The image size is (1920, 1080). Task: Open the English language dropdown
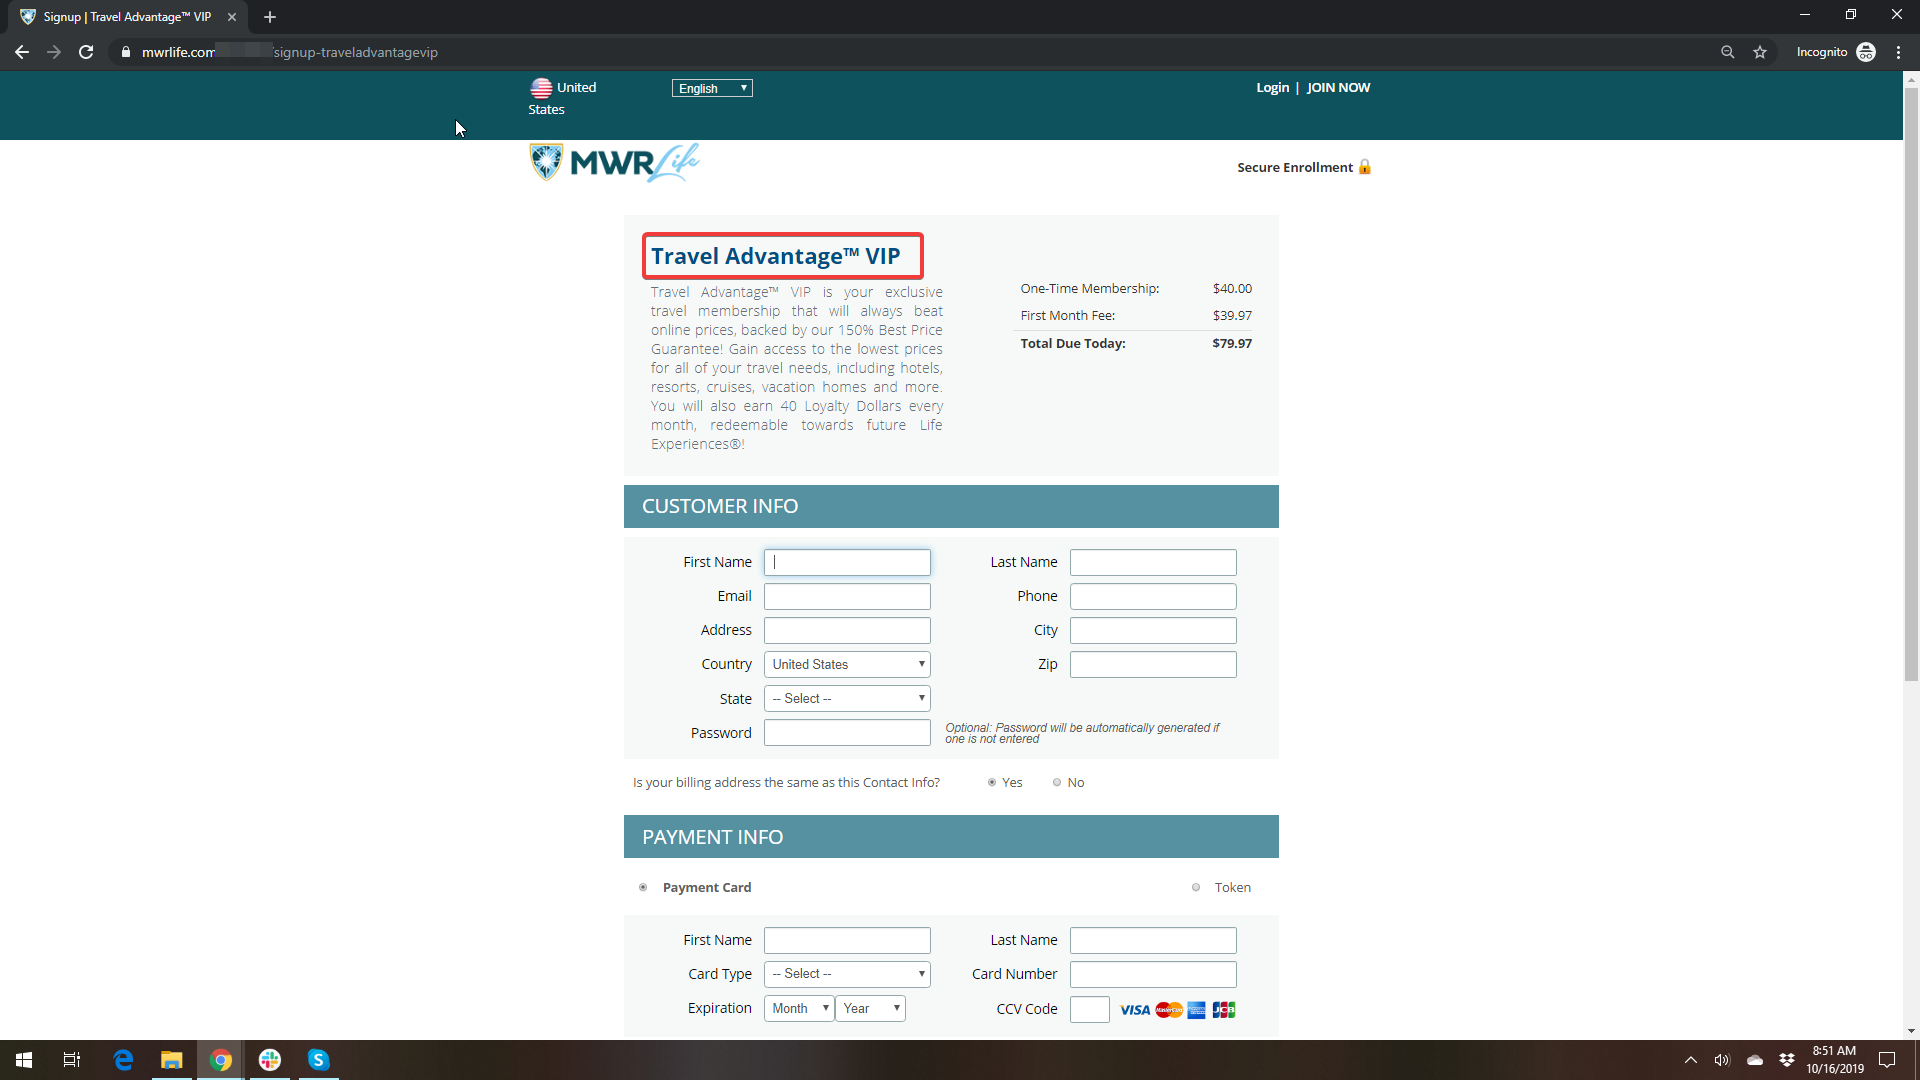pos(712,88)
